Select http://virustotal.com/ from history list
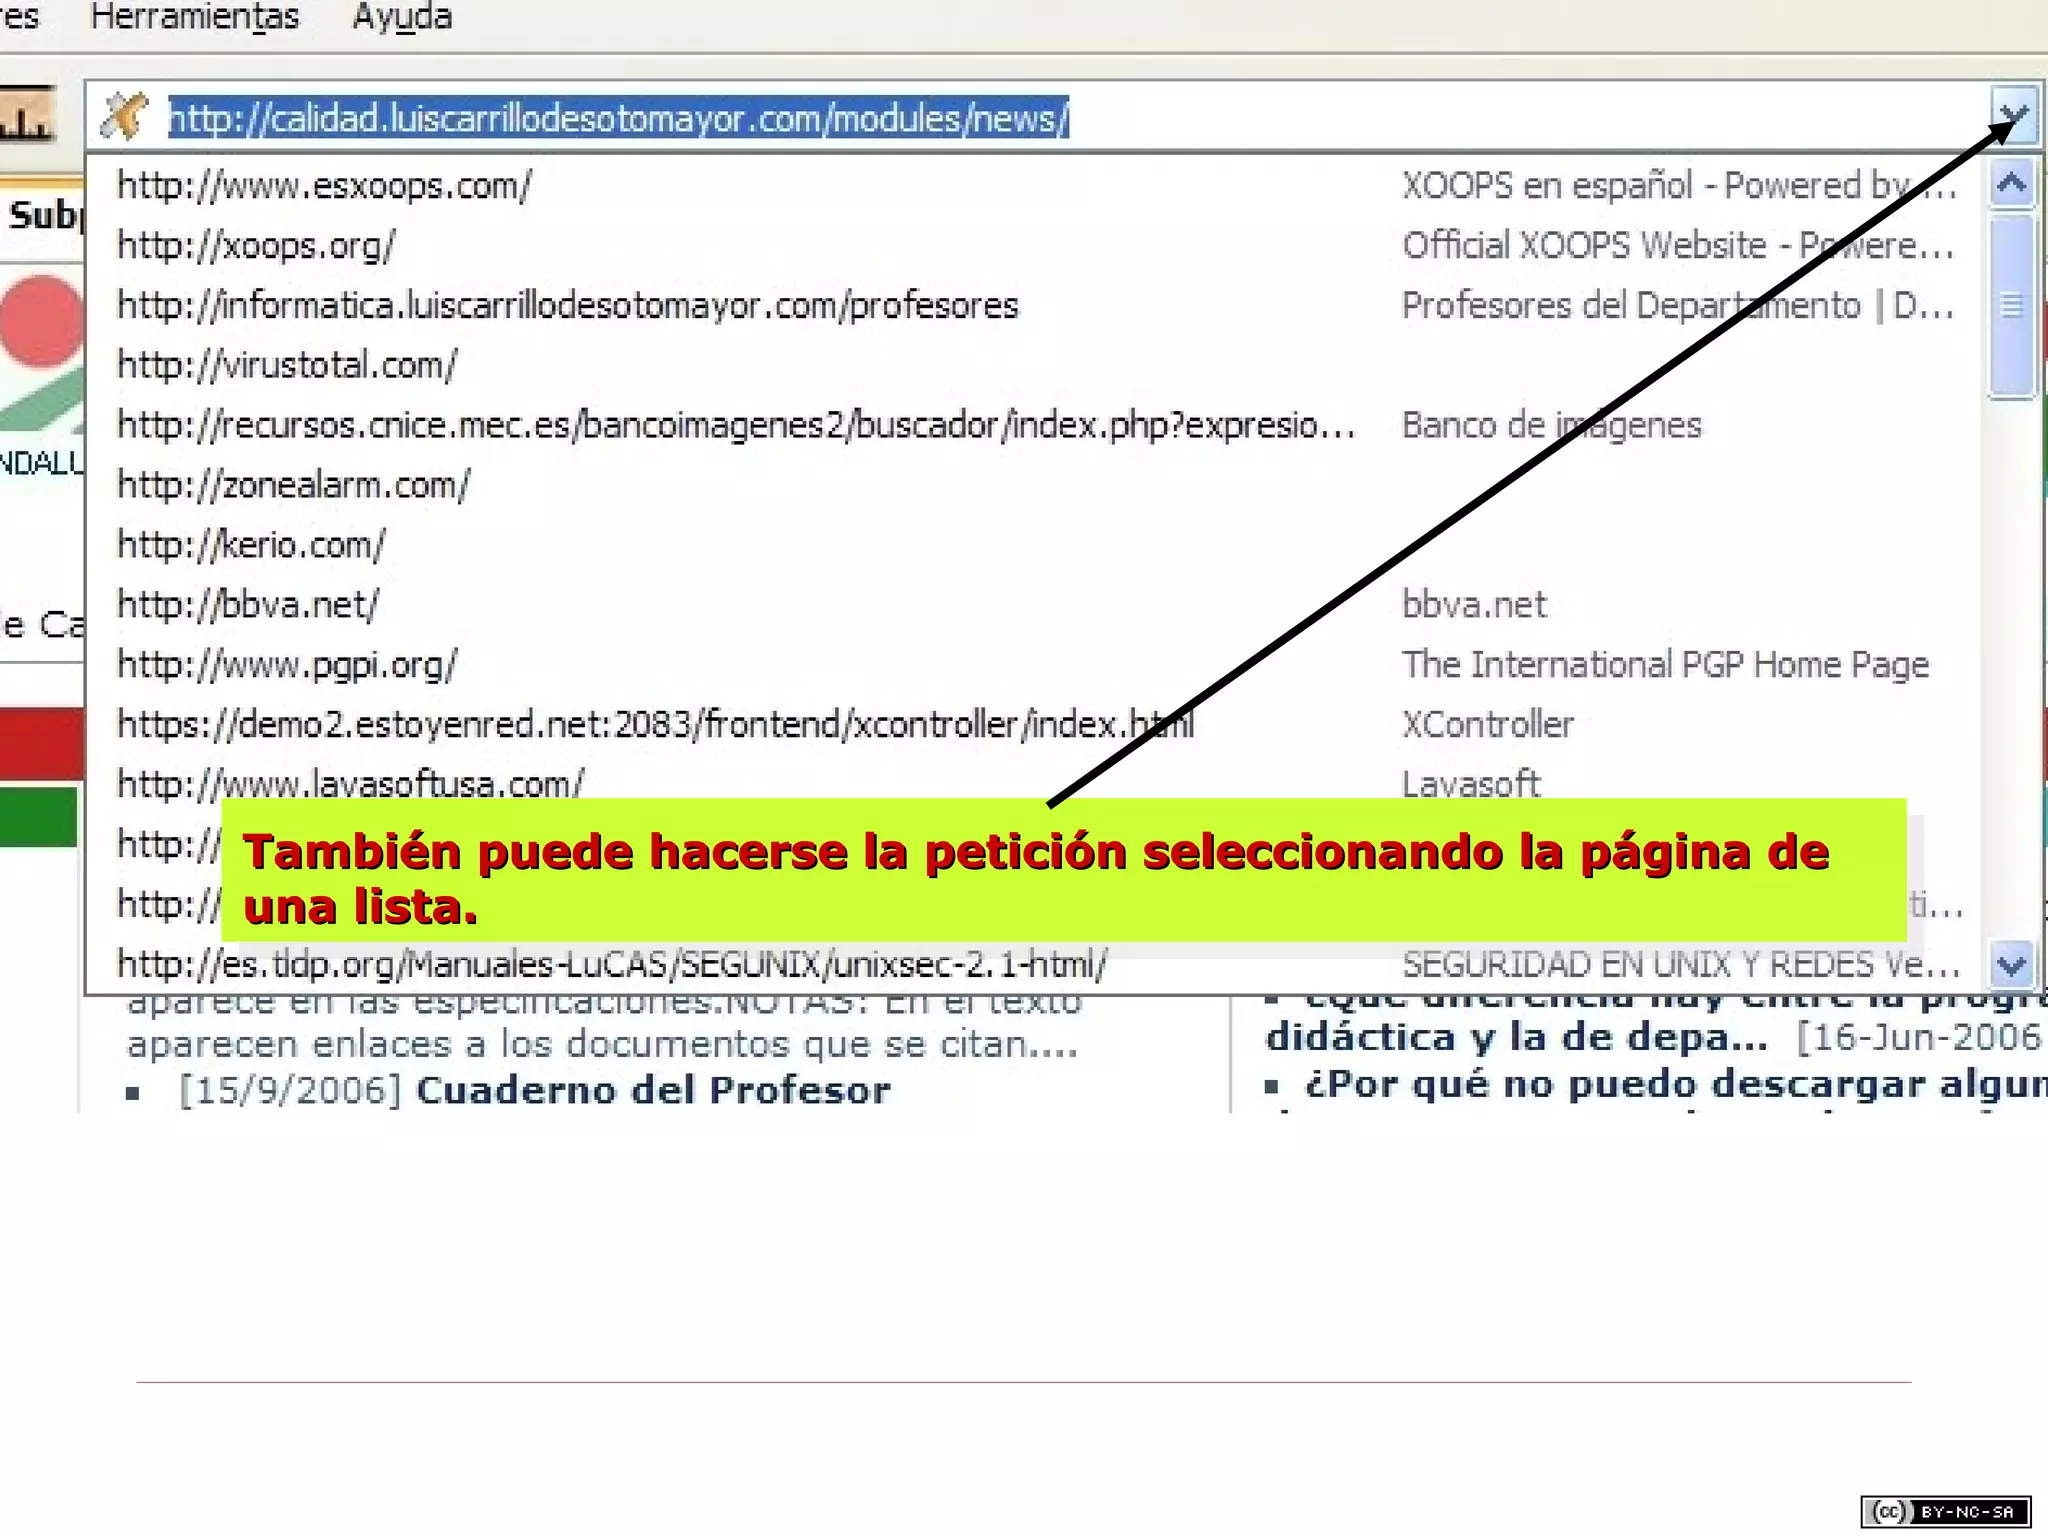The height and width of the screenshot is (1536, 2048). click(x=287, y=365)
